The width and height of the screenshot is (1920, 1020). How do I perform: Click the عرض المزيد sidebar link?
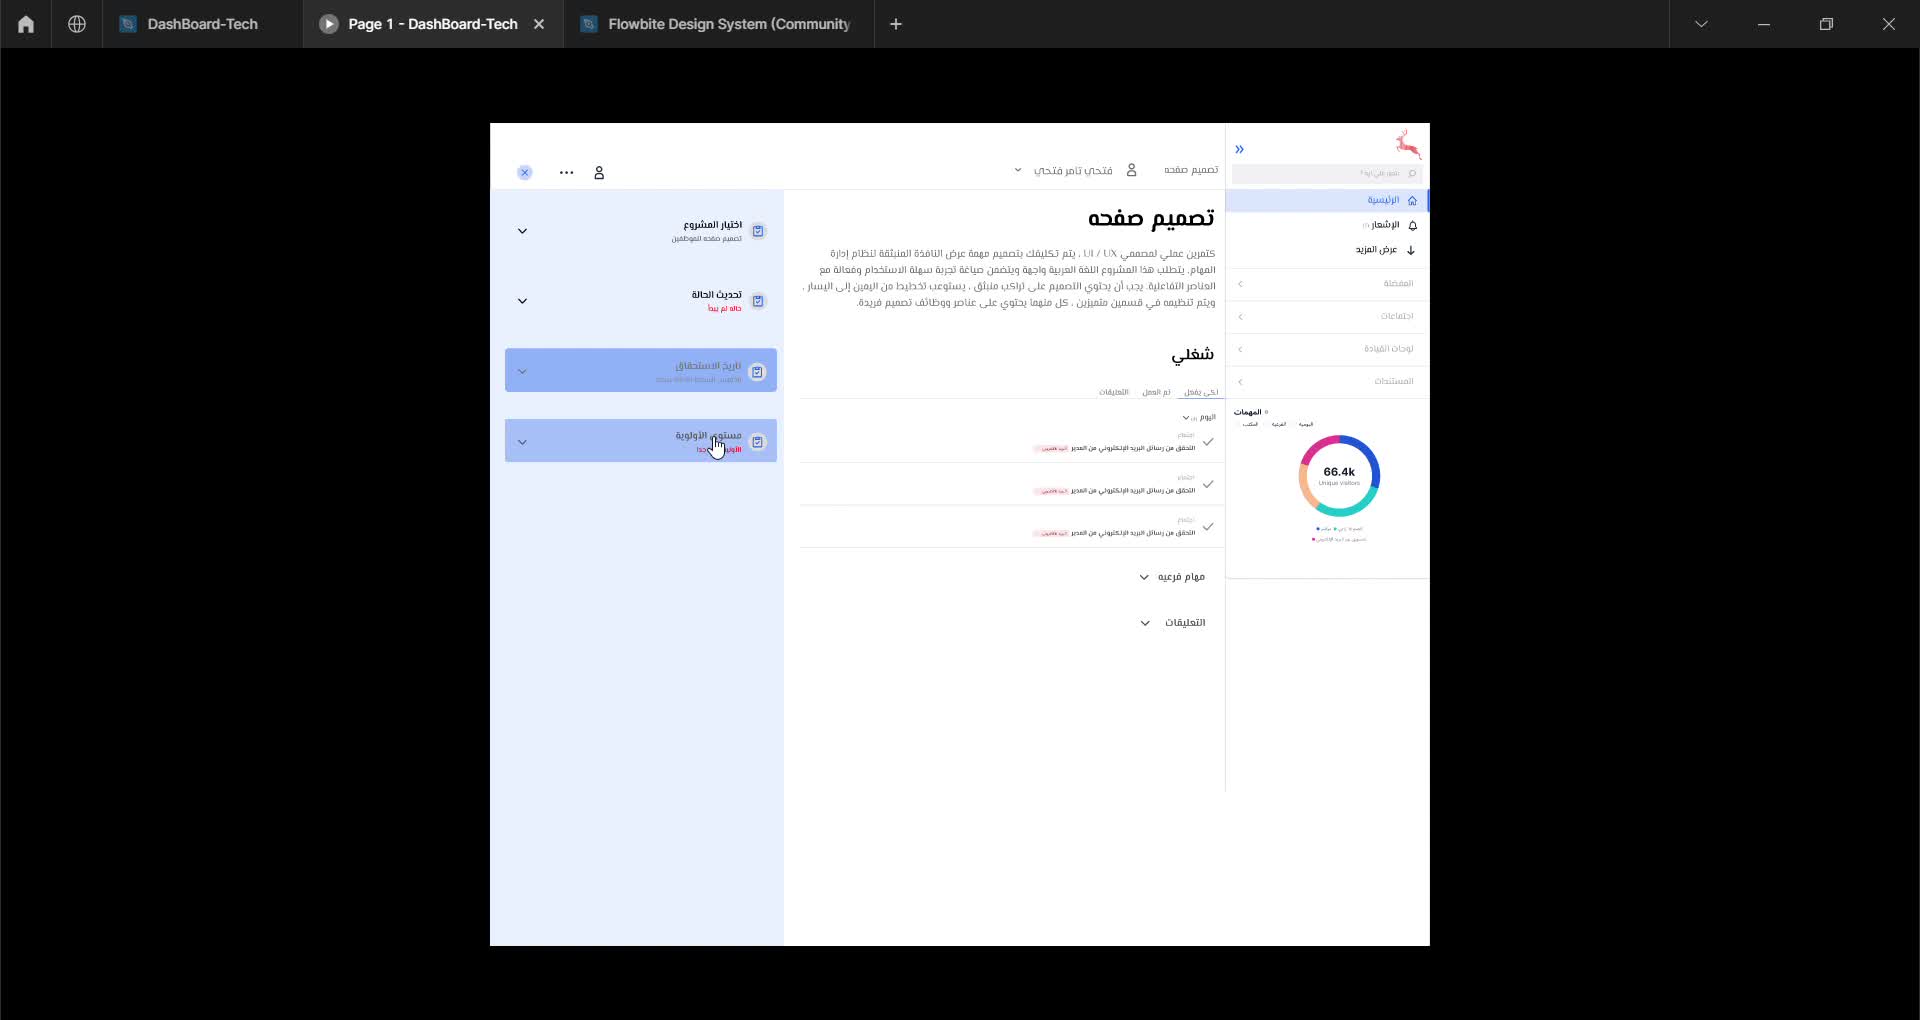pyautogui.click(x=1376, y=250)
